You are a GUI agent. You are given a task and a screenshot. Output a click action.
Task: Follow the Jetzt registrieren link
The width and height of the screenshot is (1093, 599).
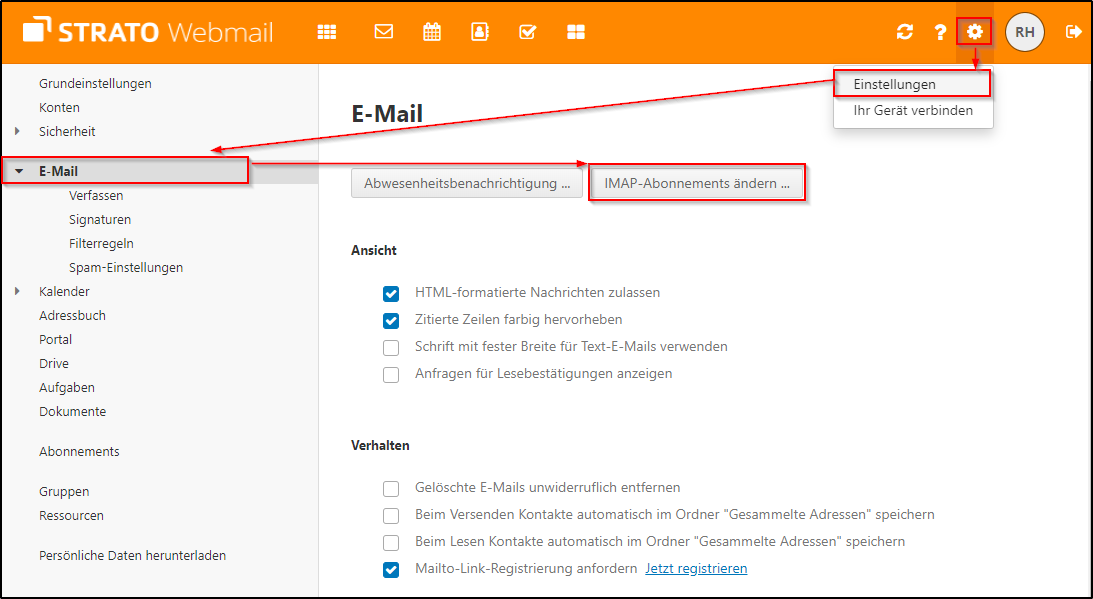[x=696, y=569]
